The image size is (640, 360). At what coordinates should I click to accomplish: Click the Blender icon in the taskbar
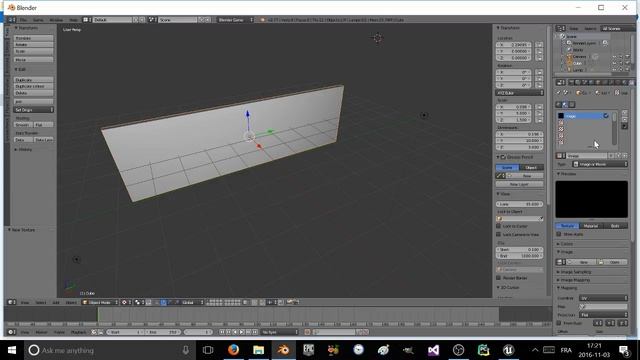coord(283,350)
